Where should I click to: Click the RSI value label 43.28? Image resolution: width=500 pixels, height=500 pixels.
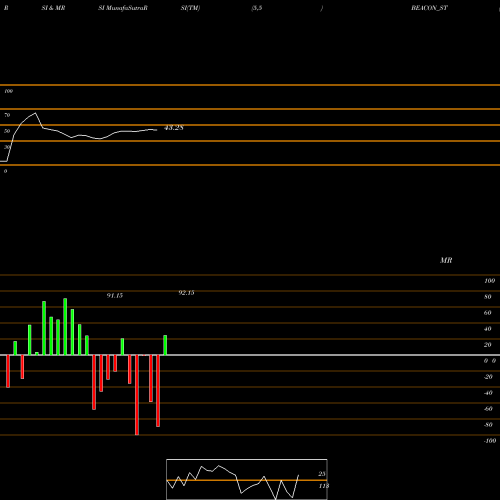[x=174, y=128]
